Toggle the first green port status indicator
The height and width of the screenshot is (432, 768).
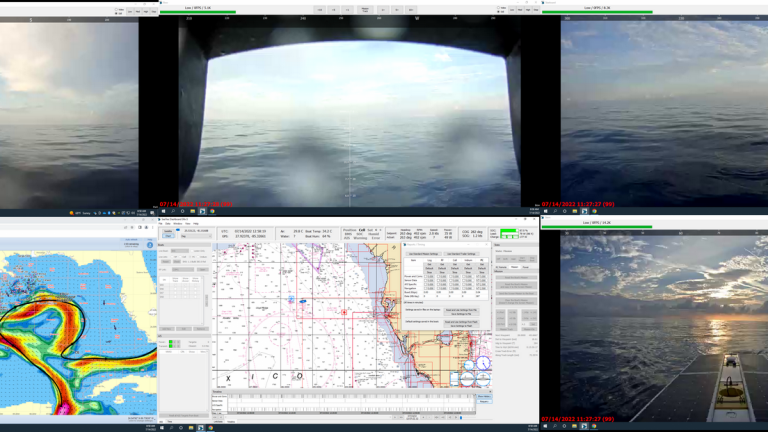pos(171,343)
